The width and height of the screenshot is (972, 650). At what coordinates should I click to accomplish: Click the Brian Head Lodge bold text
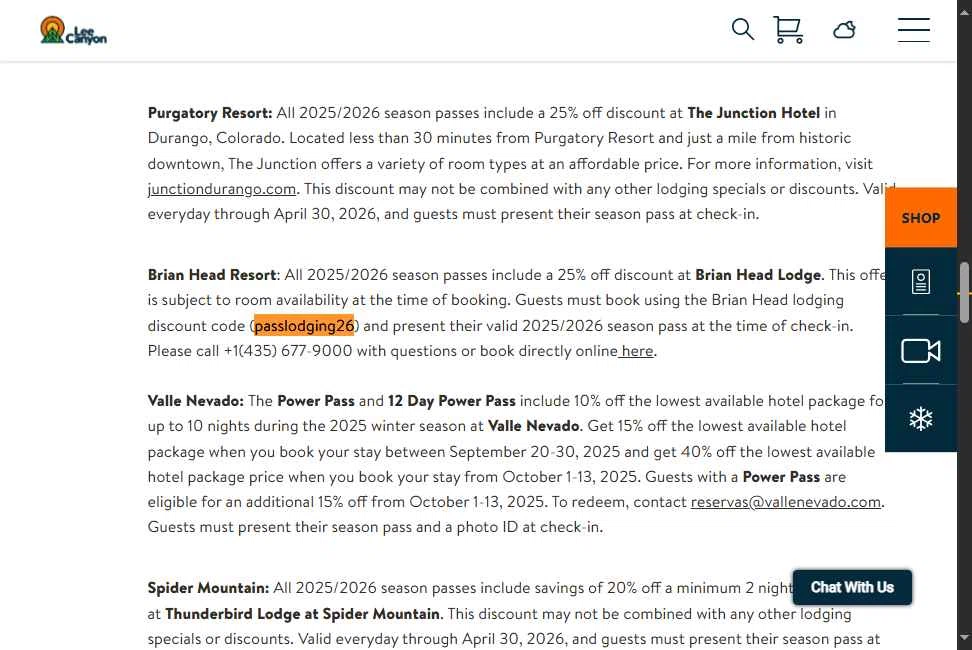(758, 274)
